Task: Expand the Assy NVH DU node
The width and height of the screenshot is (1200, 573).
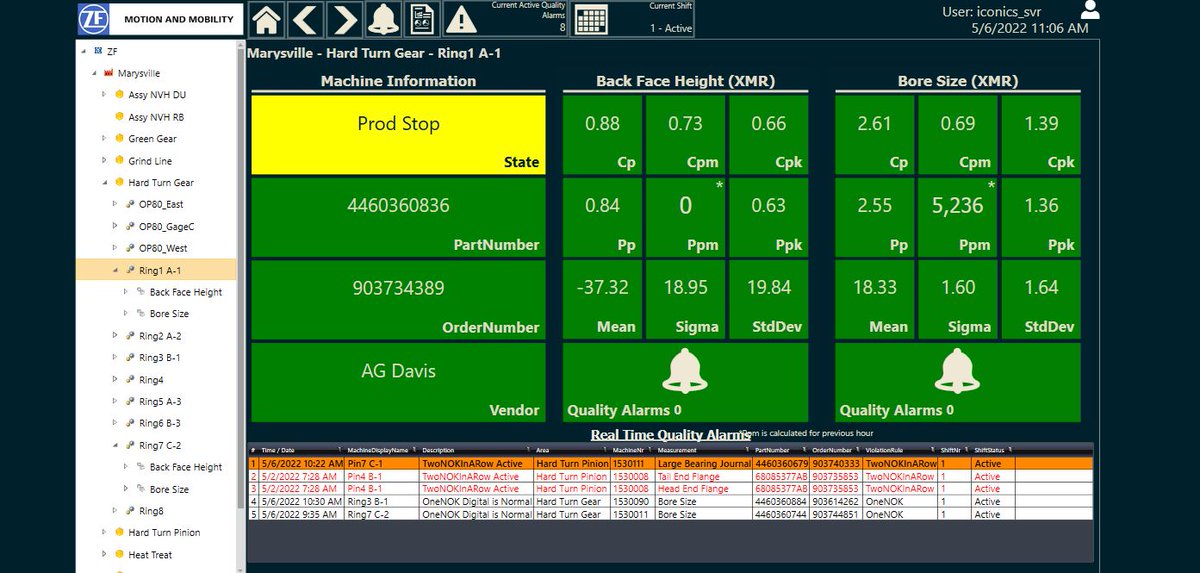Action: [x=104, y=95]
